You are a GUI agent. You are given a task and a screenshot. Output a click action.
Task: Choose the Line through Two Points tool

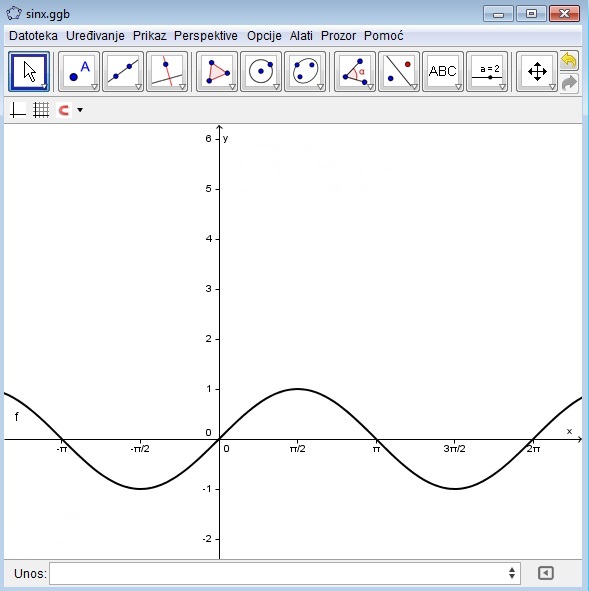tap(123, 72)
